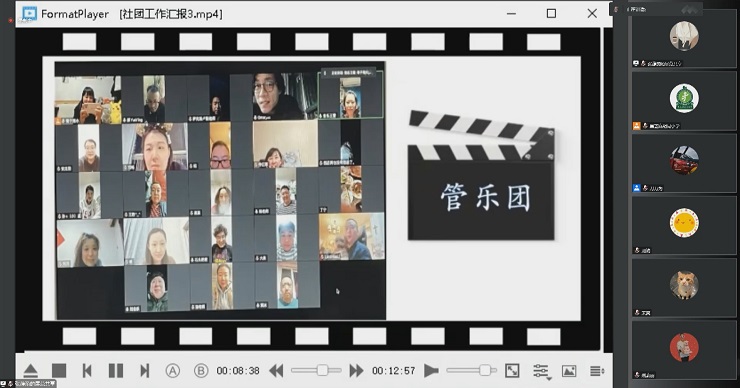
Task: Open the equalizer settings dropdown
Action: [x=541, y=371]
